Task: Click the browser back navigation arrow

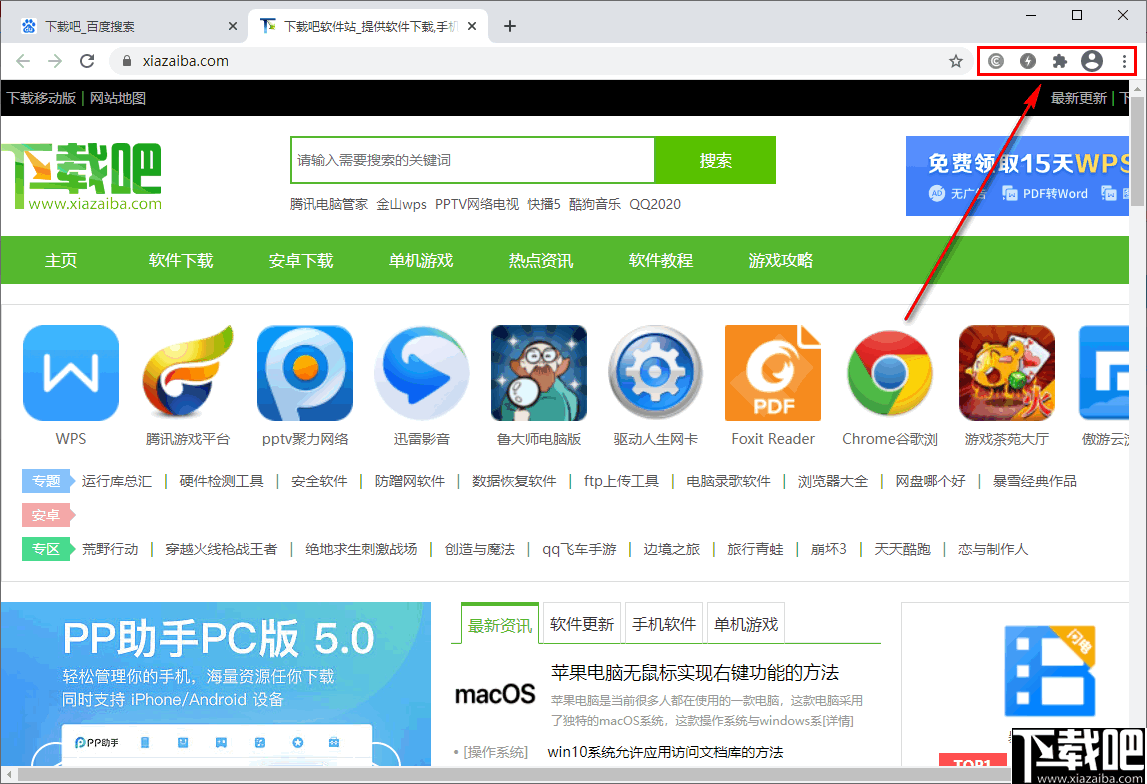Action: pyautogui.click(x=22, y=61)
